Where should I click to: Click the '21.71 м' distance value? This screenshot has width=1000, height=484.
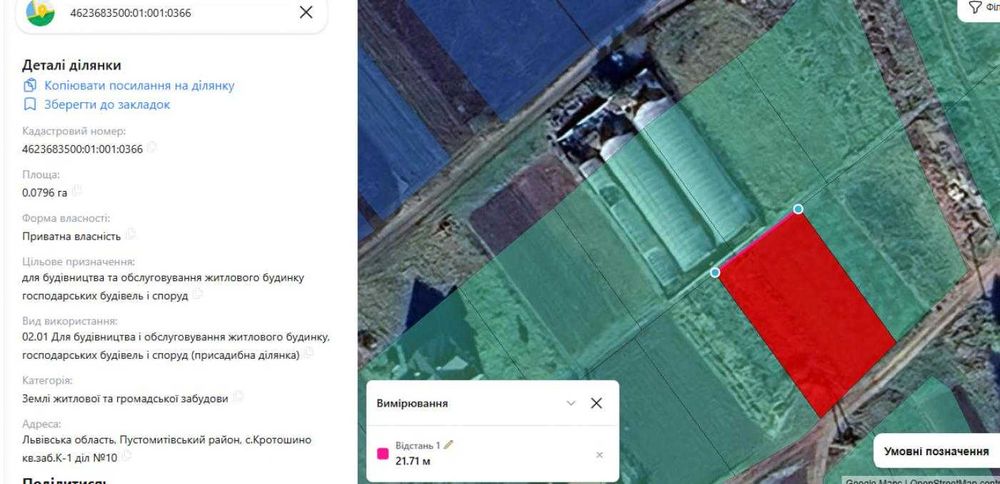[x=413, y=460]
